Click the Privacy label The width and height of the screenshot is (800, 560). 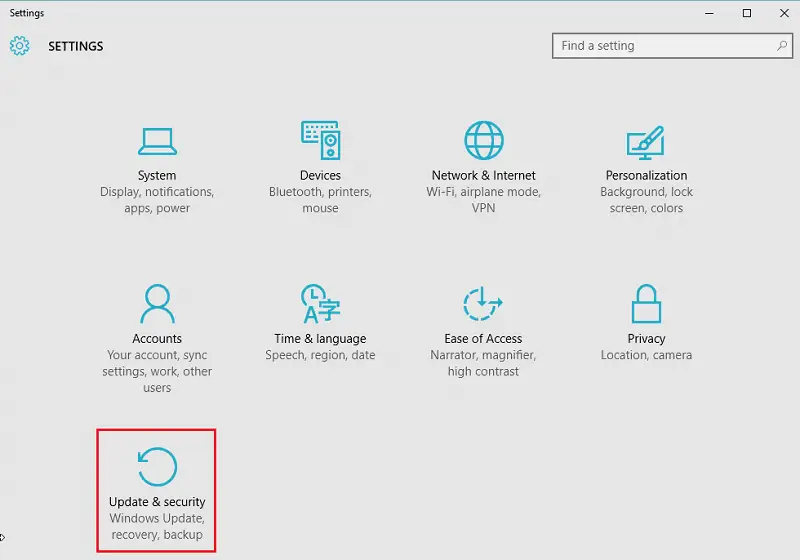tap(646, 339)
